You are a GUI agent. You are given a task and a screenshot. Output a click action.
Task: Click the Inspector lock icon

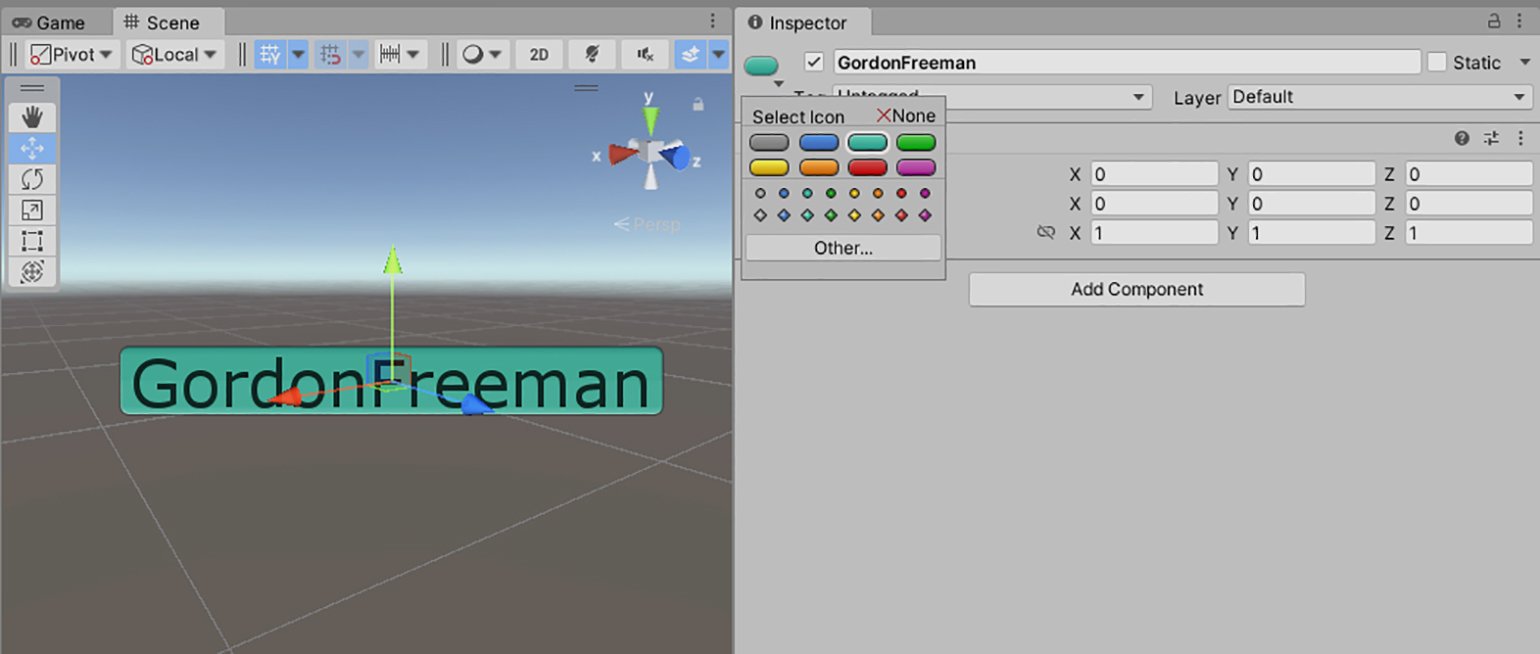point(1494,21)
